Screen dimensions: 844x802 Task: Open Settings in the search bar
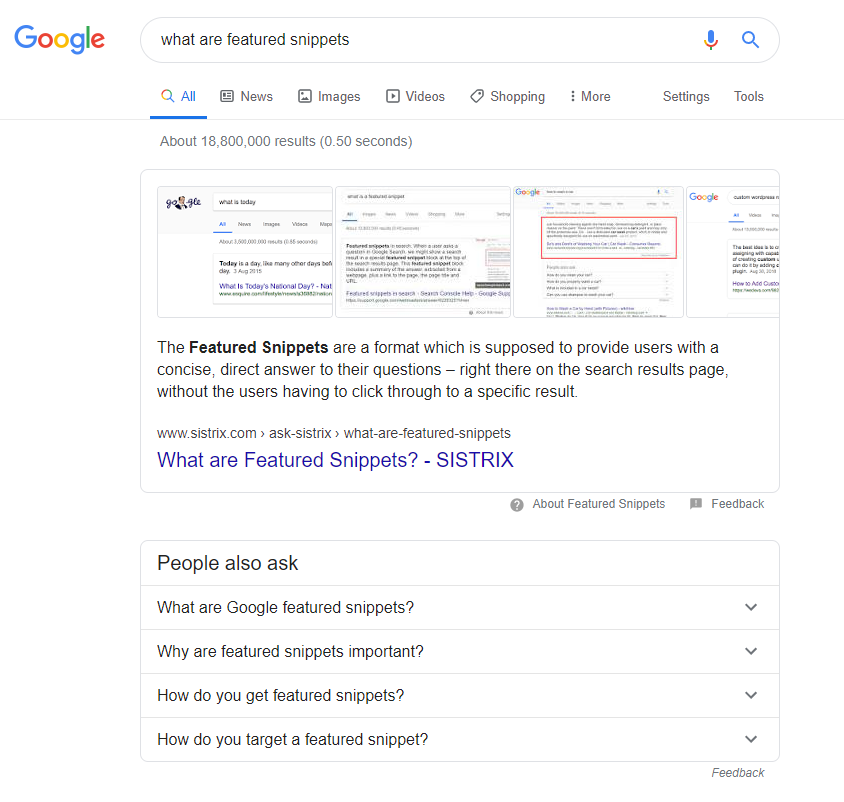click(x=686, y=96)
